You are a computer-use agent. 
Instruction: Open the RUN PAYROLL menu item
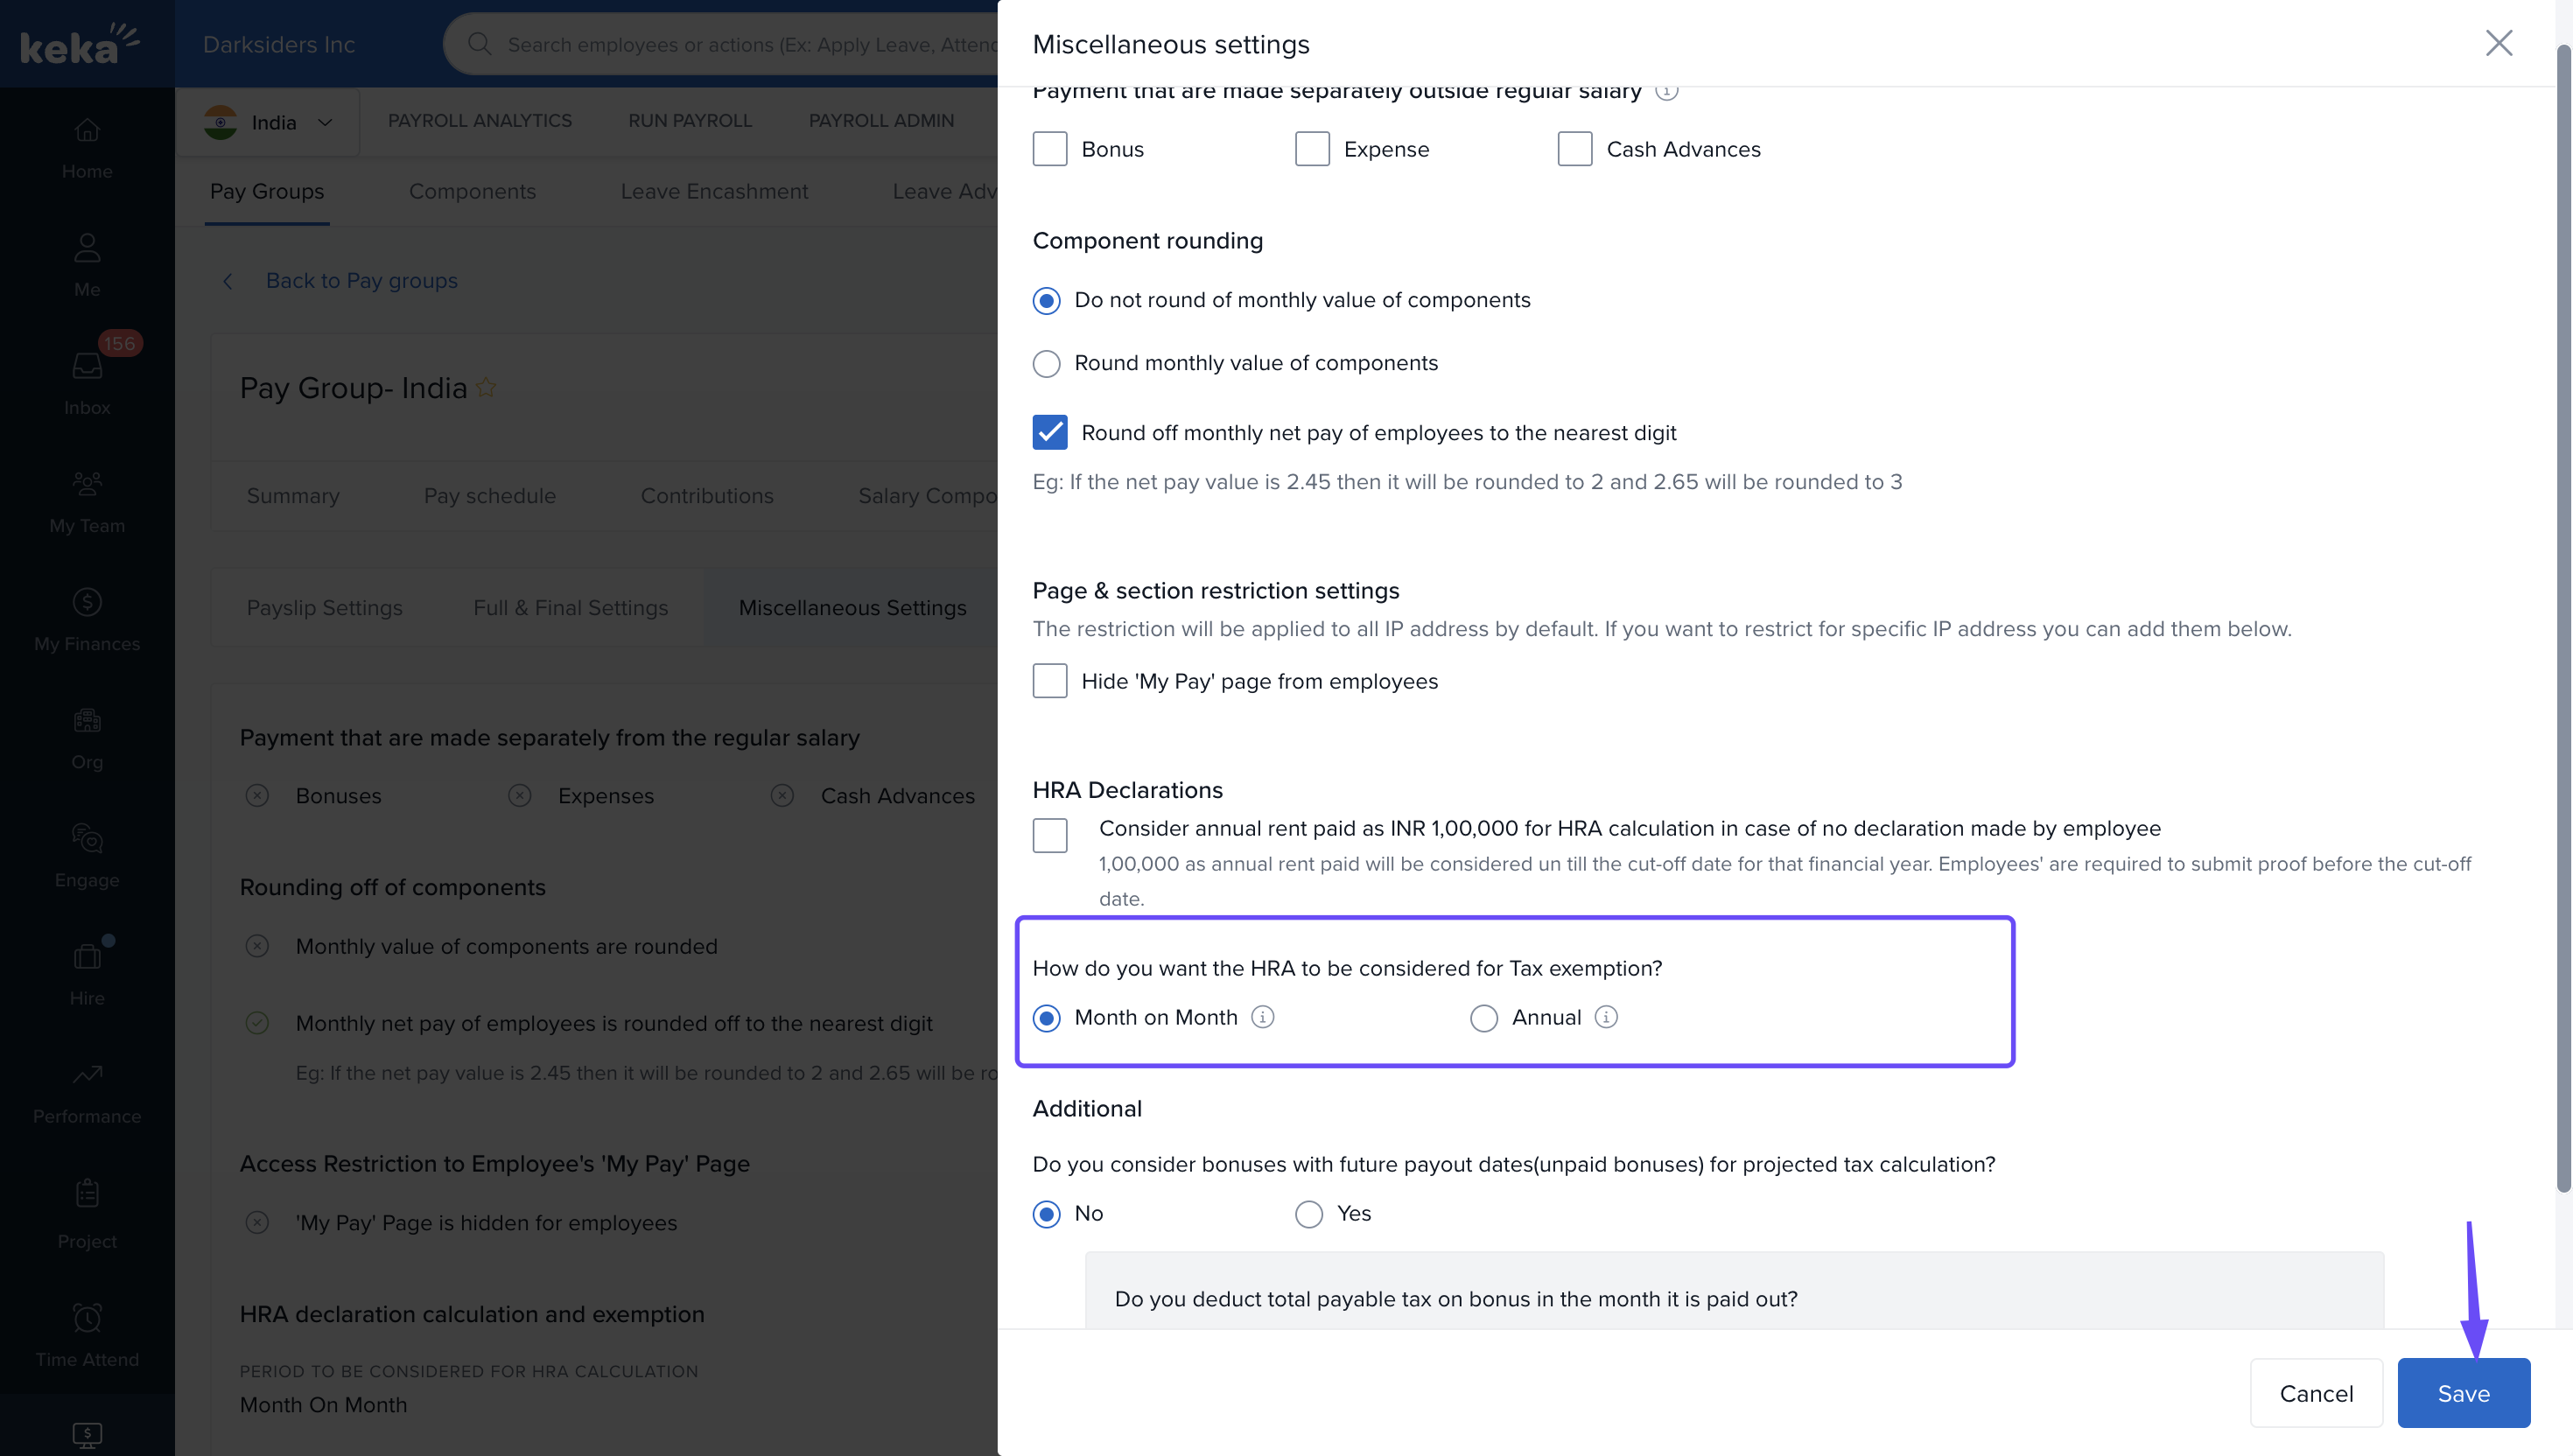click(689, 120)
